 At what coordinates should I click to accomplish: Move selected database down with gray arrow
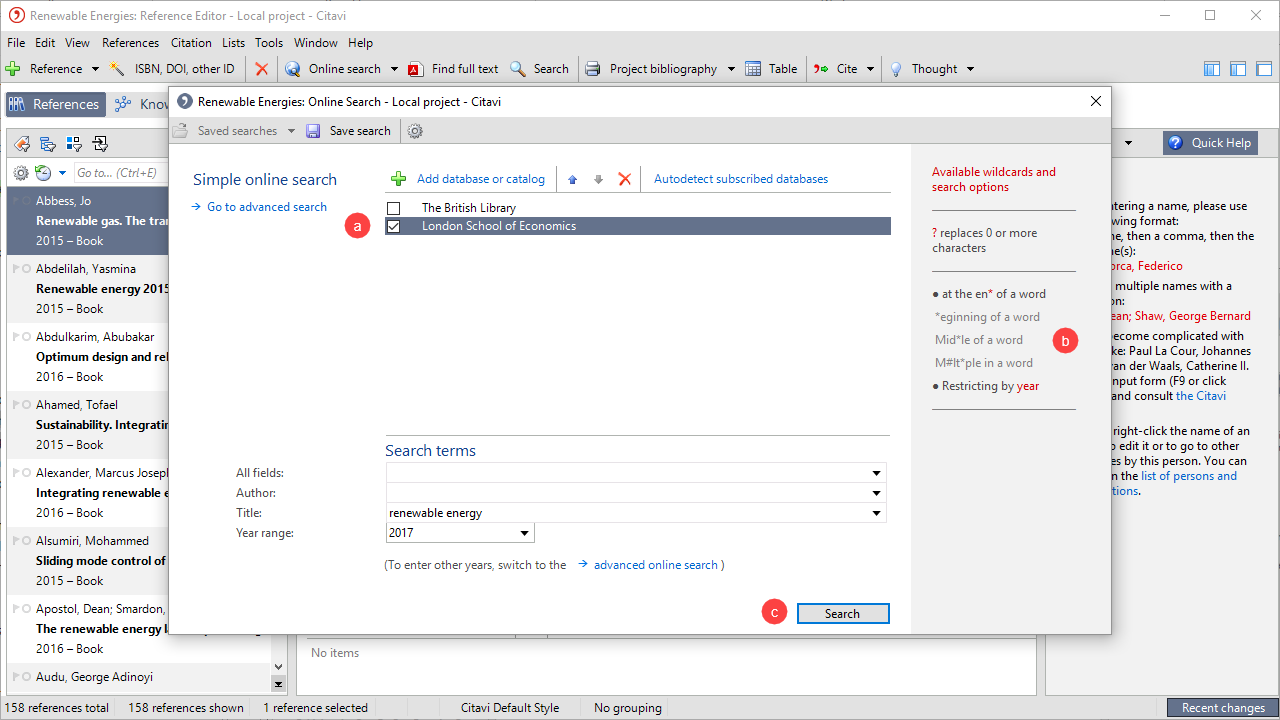click(x=599, y=179)
